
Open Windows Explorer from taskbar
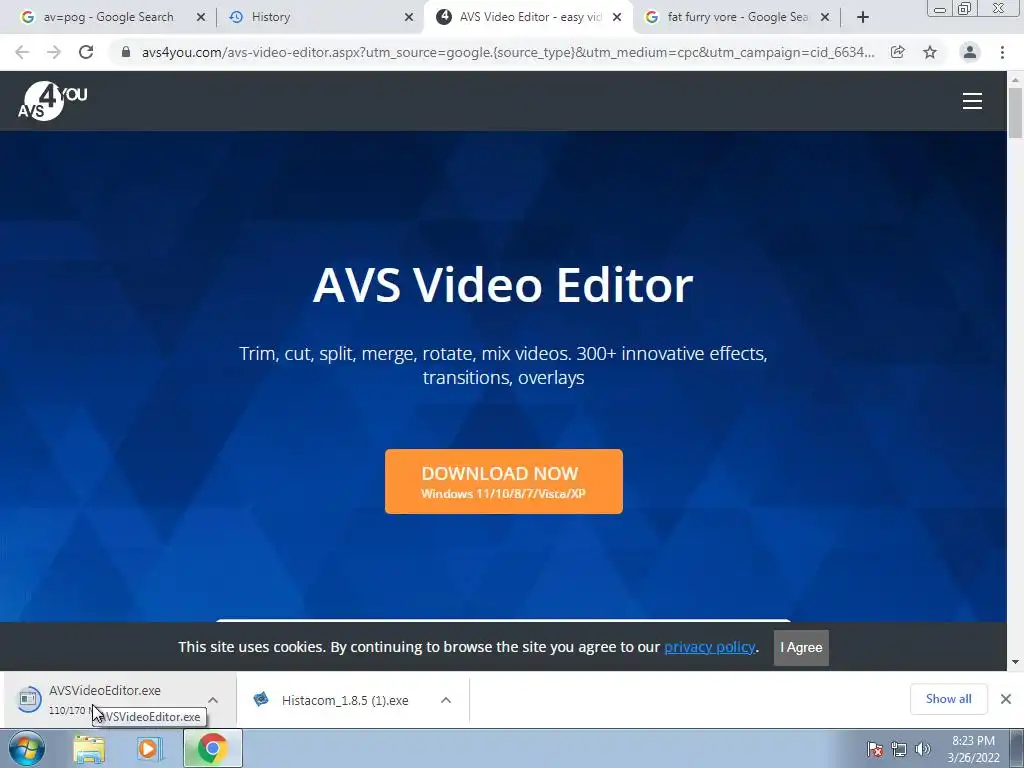click(89, 748)
